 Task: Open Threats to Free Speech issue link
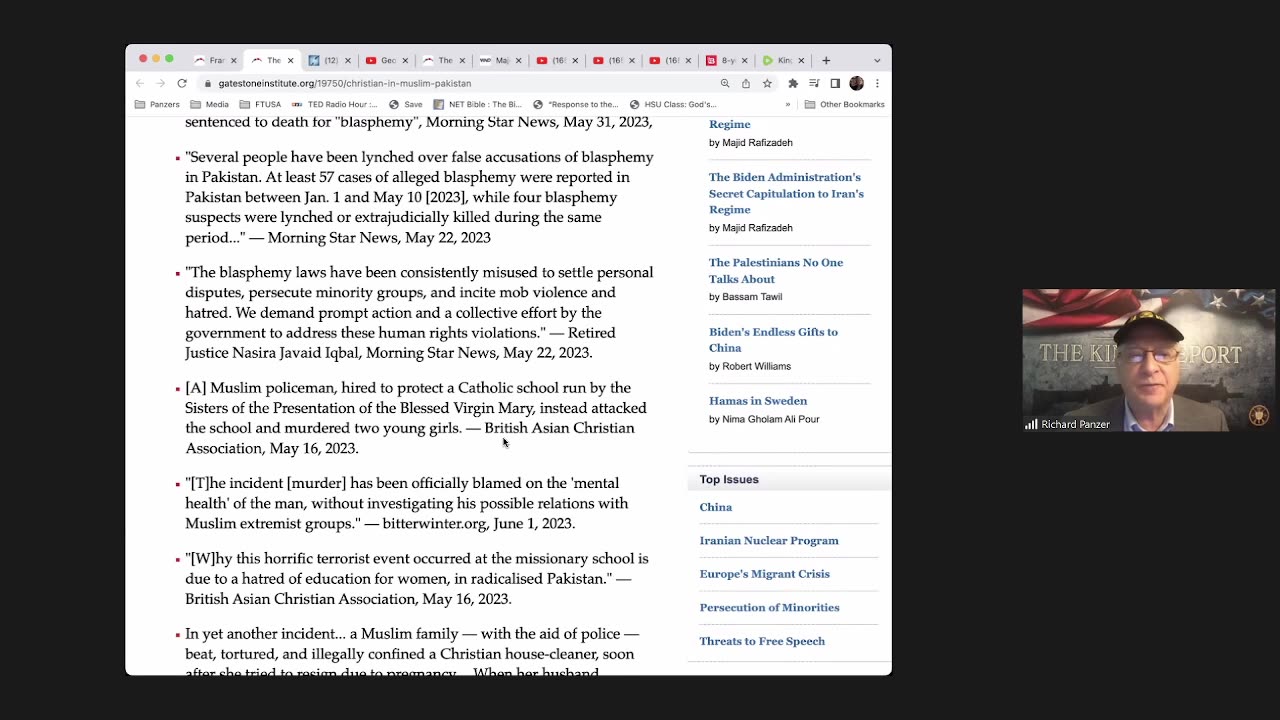point(762,641)
